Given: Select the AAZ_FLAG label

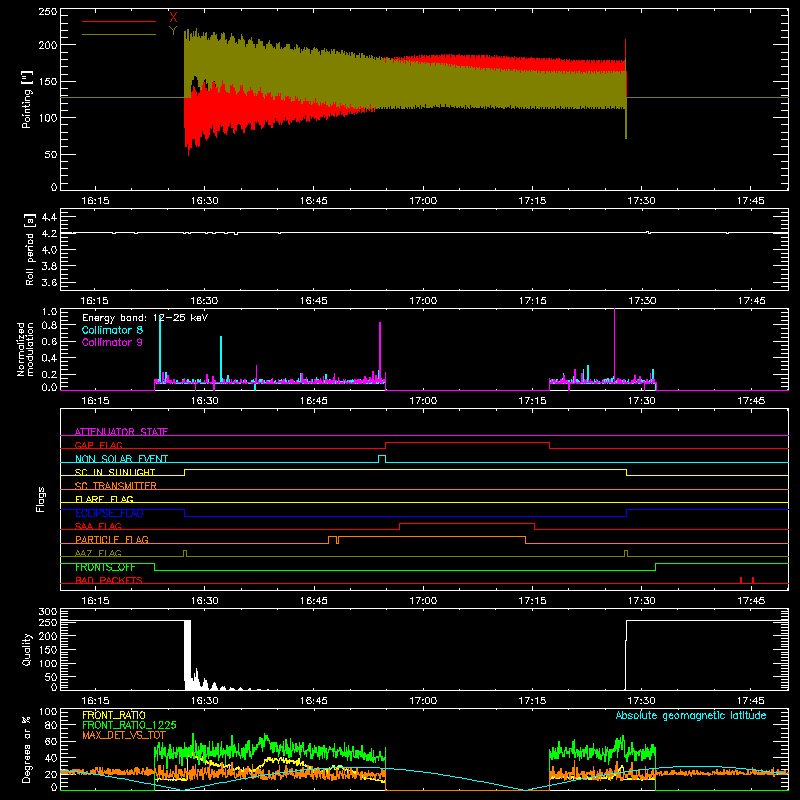Looking at the screenshot, I should [x=98, y=553].
